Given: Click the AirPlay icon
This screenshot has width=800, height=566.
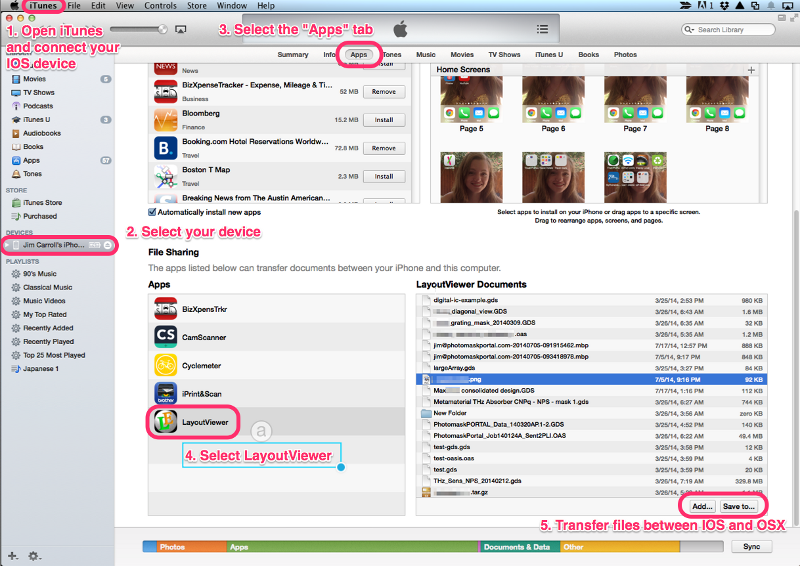Looking at the screenshot, I should (181, 30).
